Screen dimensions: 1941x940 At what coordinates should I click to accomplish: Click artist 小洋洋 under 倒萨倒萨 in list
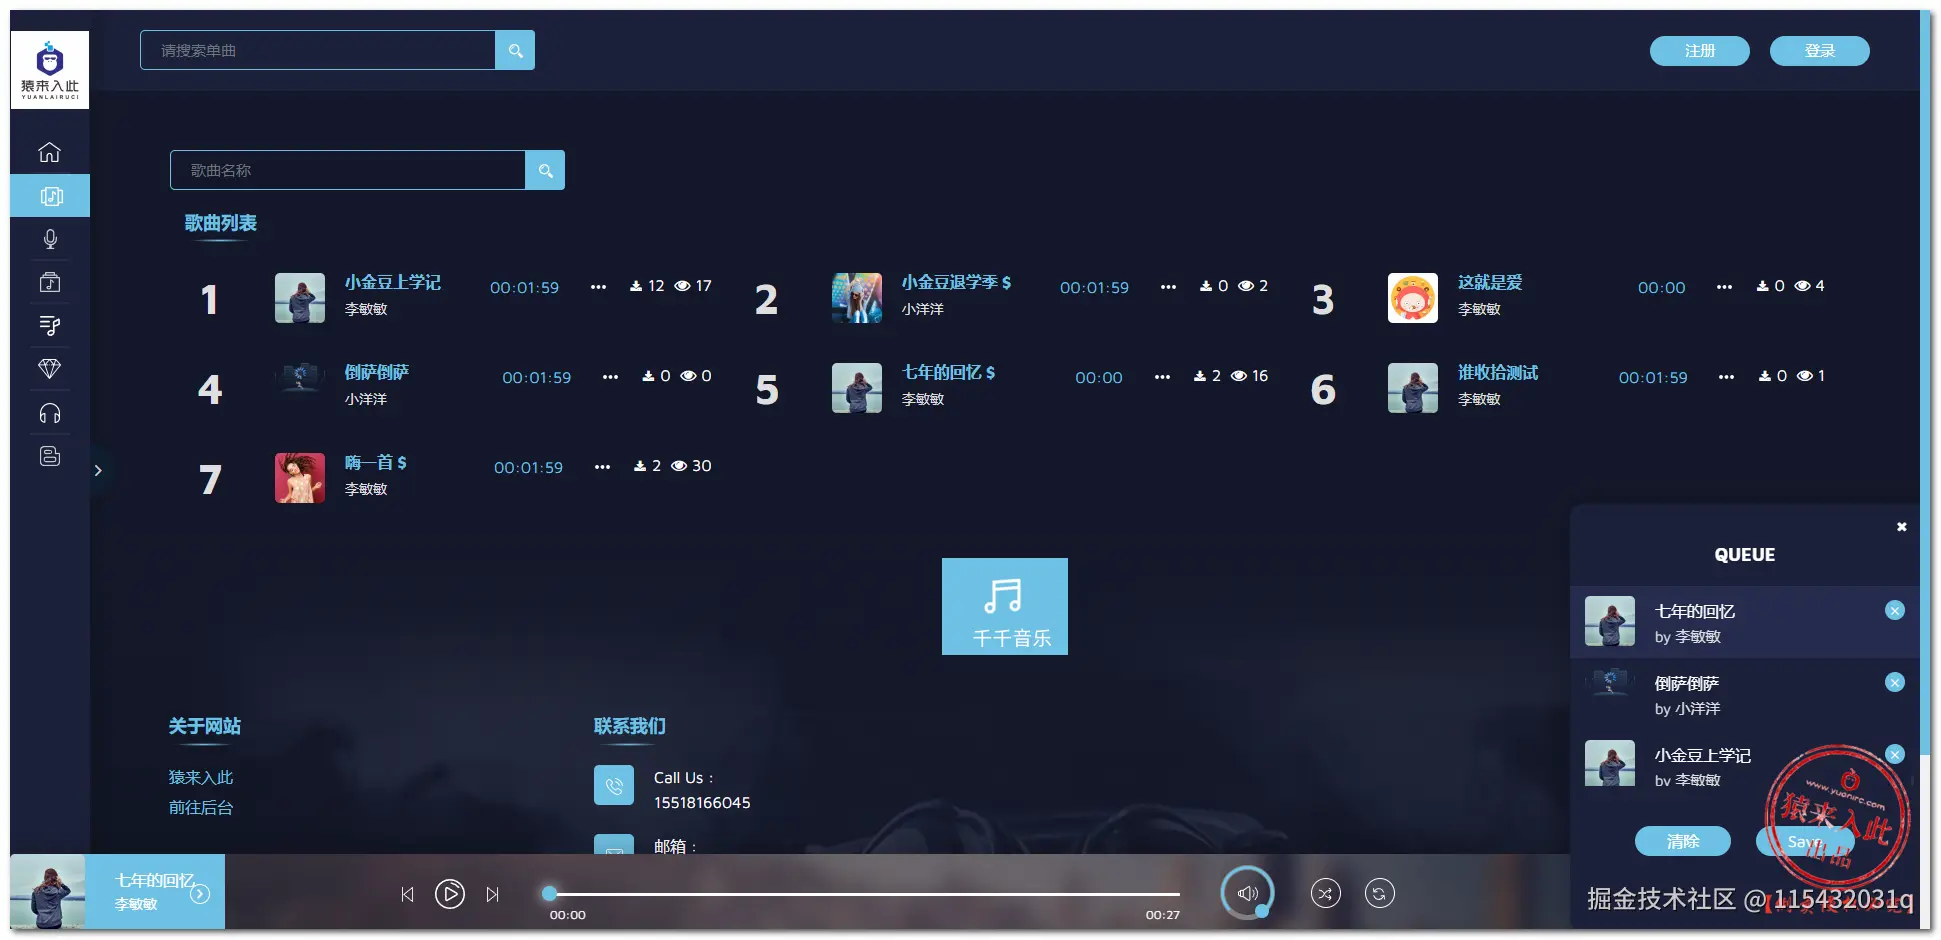pos(366,399)
